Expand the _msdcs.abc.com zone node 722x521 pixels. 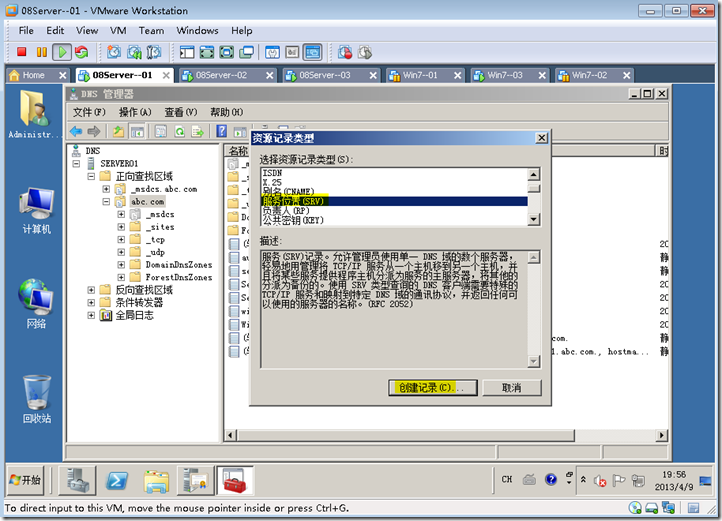tap(106, 189)
